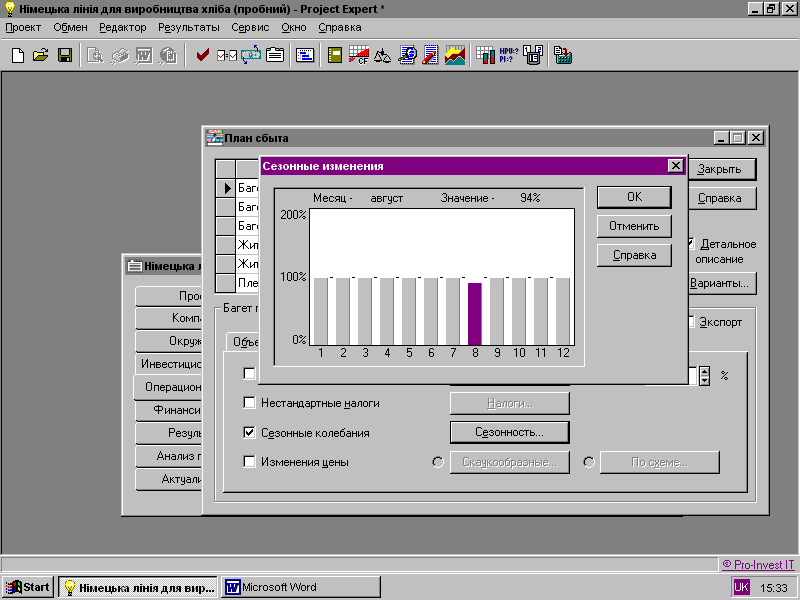Viewport: 800px width, 600px height.
Task: Click the blue exchange arrows toolbar icon
Action: coord(251,55)
